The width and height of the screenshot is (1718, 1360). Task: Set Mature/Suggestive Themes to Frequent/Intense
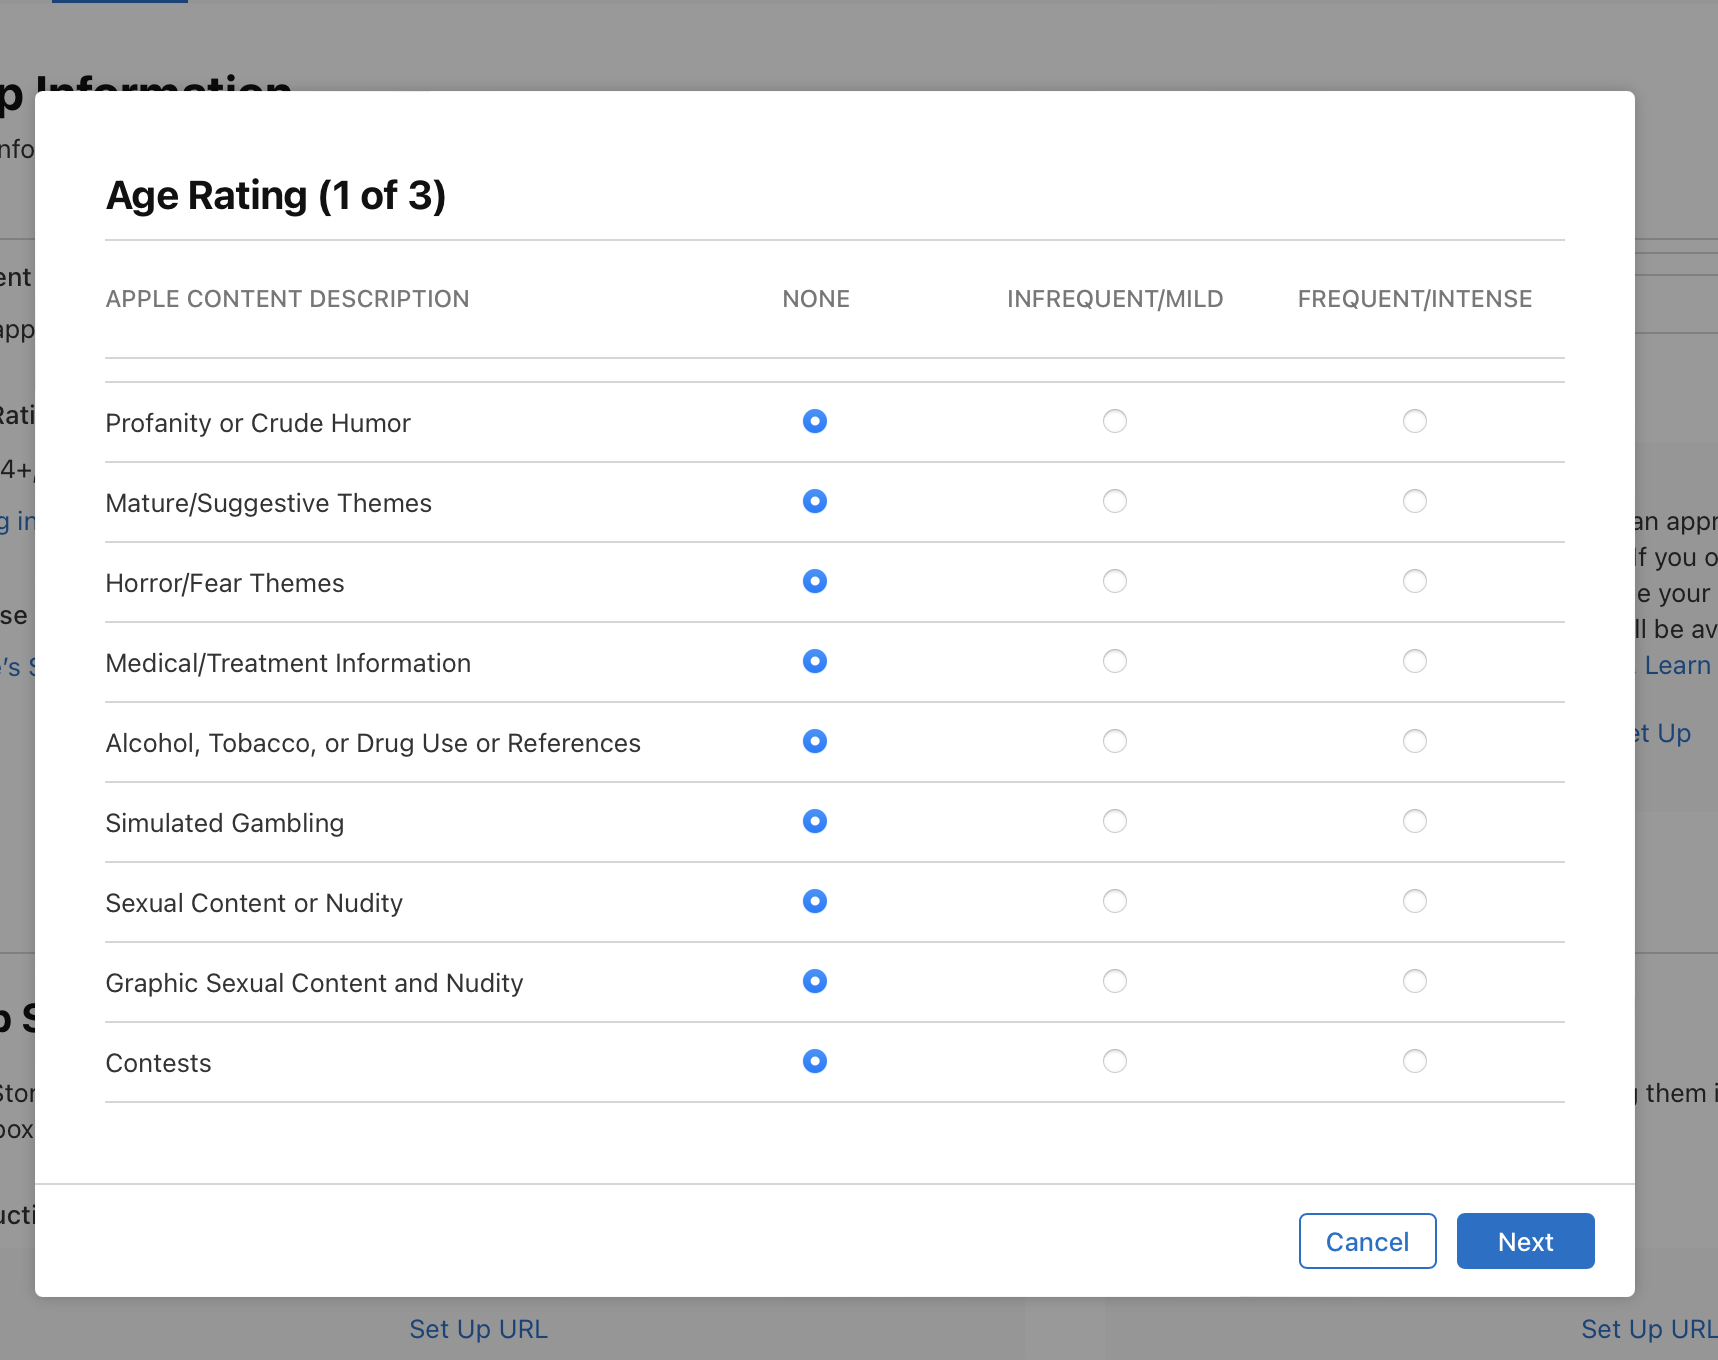[1415, 501]
